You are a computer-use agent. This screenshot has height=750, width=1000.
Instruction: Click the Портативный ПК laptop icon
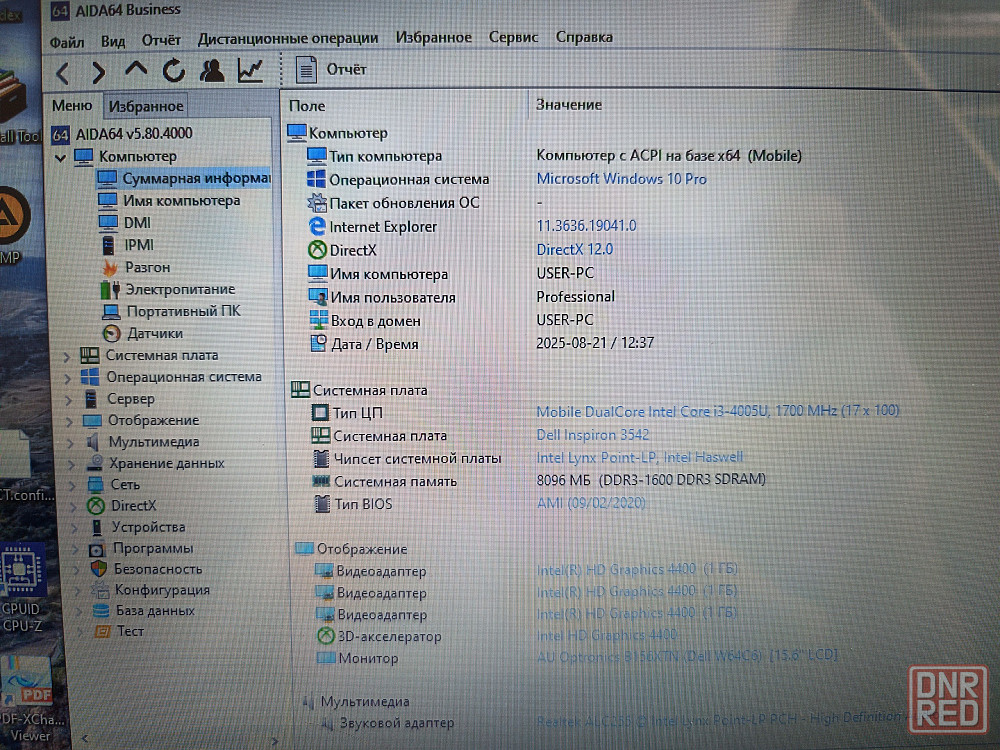112,312
